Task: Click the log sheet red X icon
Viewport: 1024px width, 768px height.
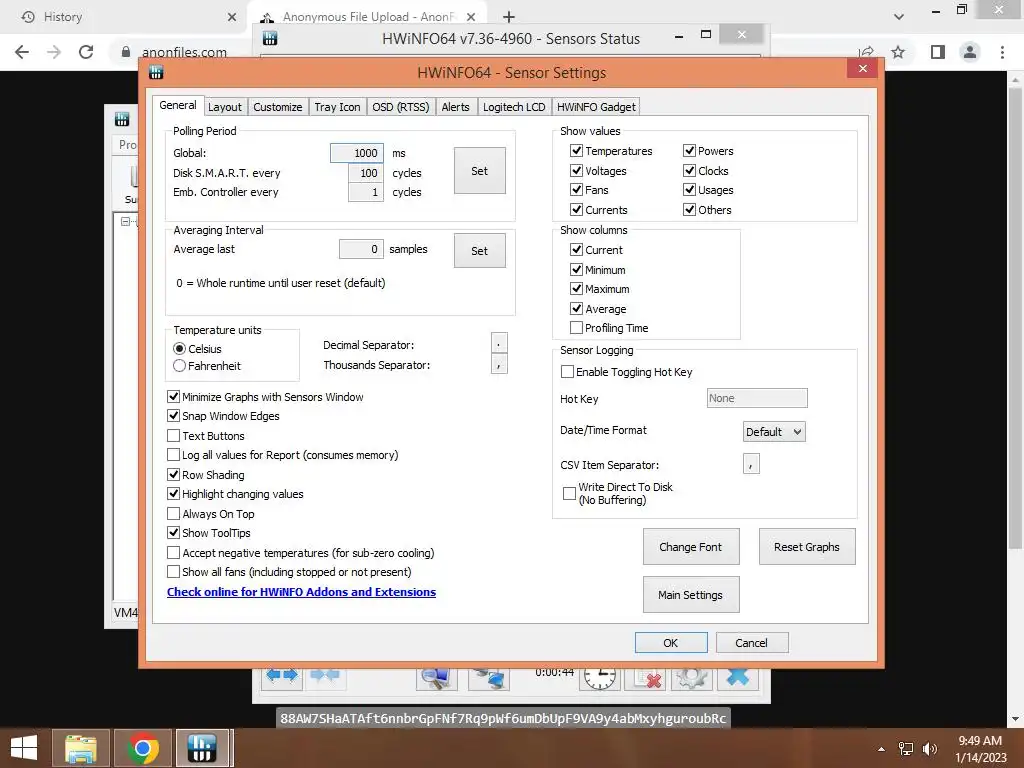Action: tap(645, 678)
